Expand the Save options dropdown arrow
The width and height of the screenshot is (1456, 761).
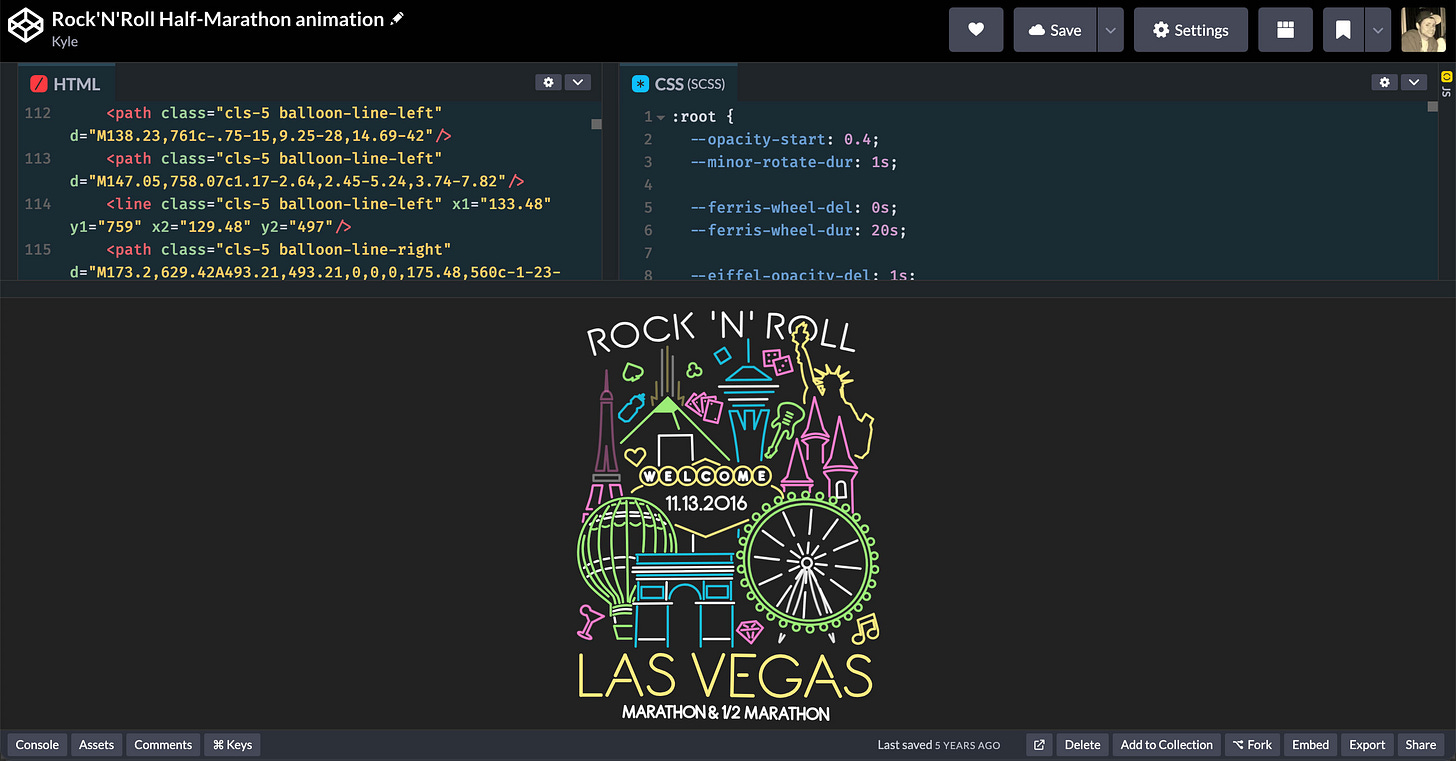(x=1110, y=30)
